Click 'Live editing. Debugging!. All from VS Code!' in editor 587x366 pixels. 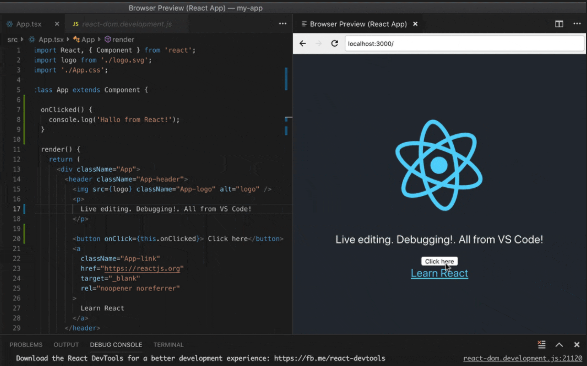(166, 209)
